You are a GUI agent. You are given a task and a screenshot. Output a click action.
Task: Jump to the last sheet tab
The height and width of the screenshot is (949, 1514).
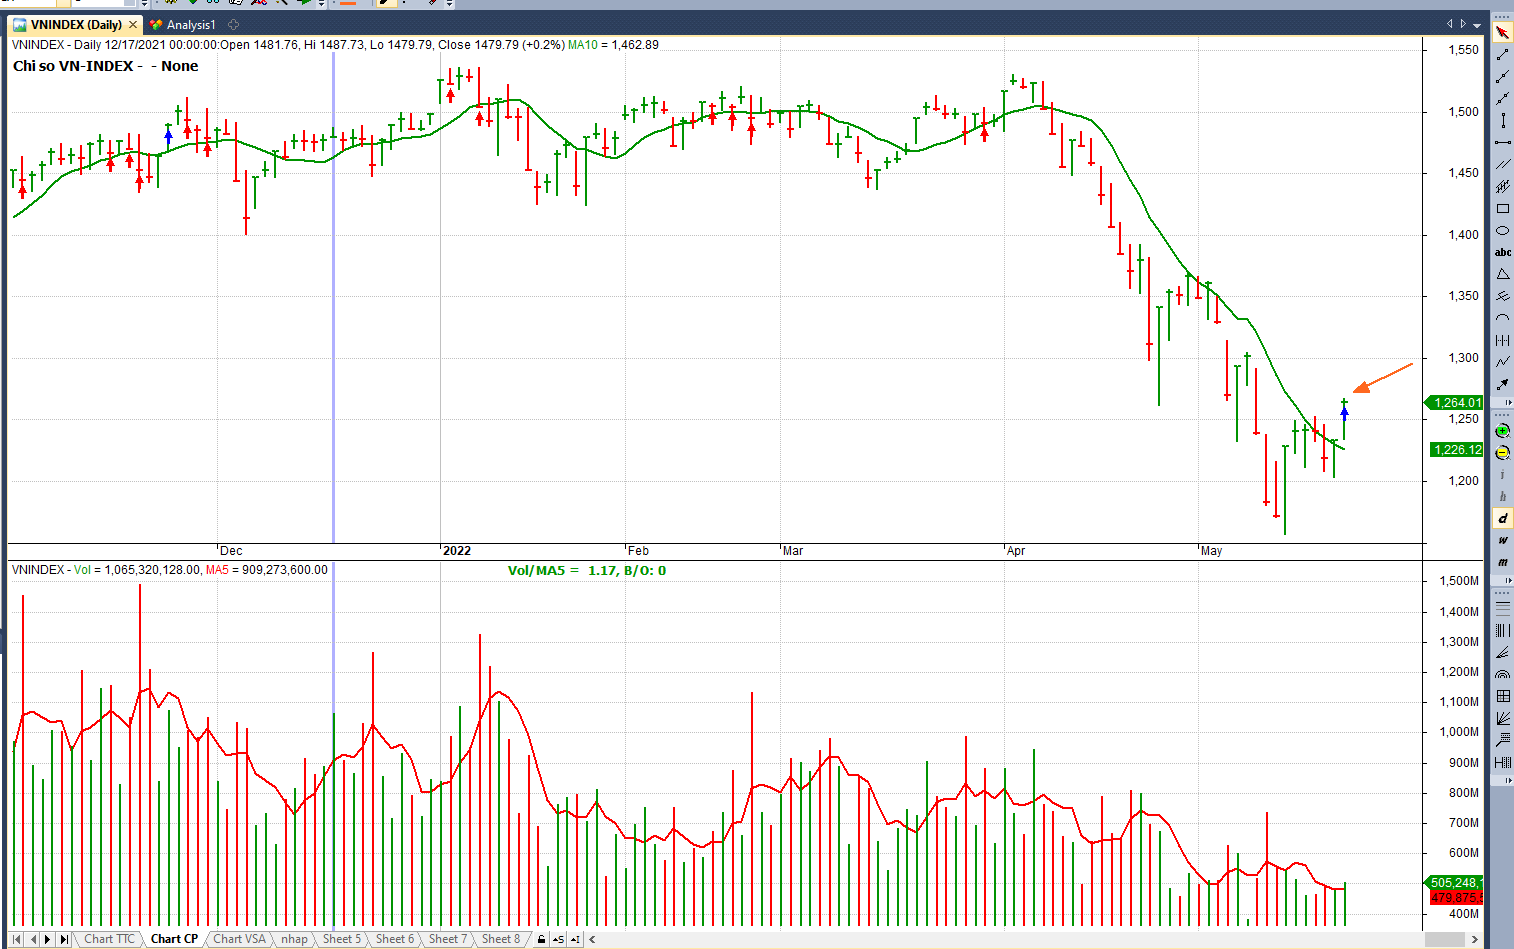tap(64, 940)
